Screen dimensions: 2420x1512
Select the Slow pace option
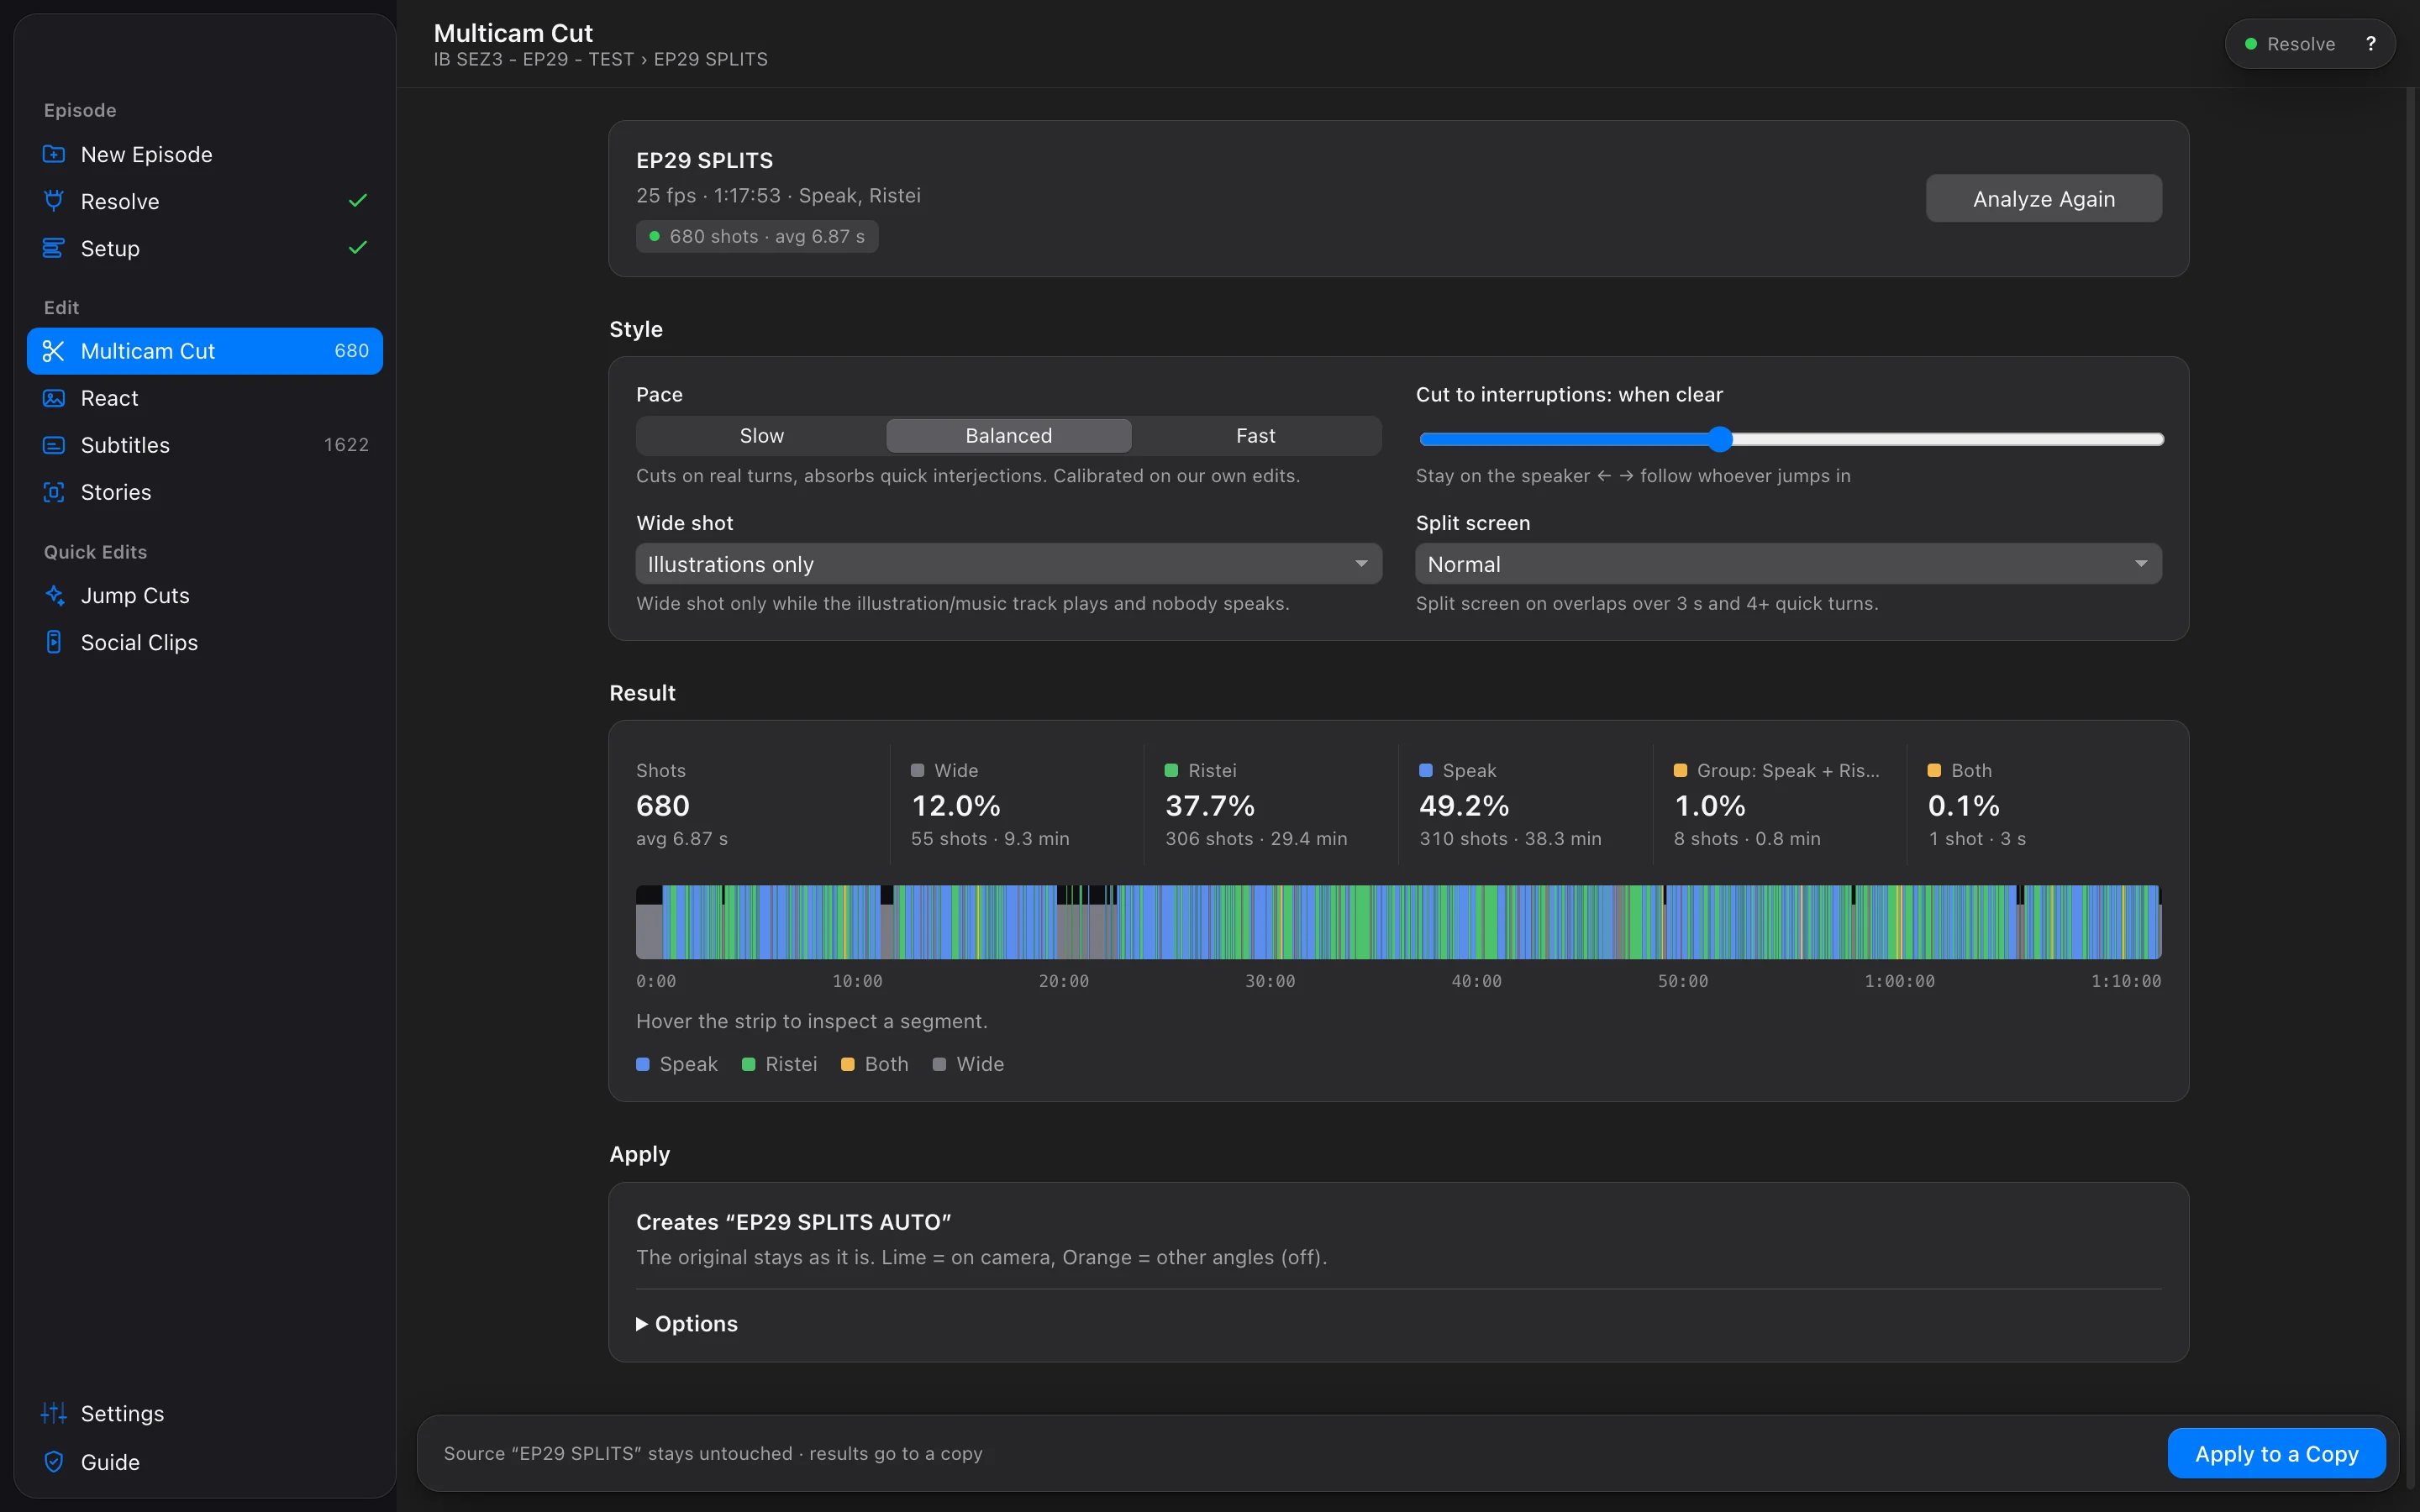761,436
